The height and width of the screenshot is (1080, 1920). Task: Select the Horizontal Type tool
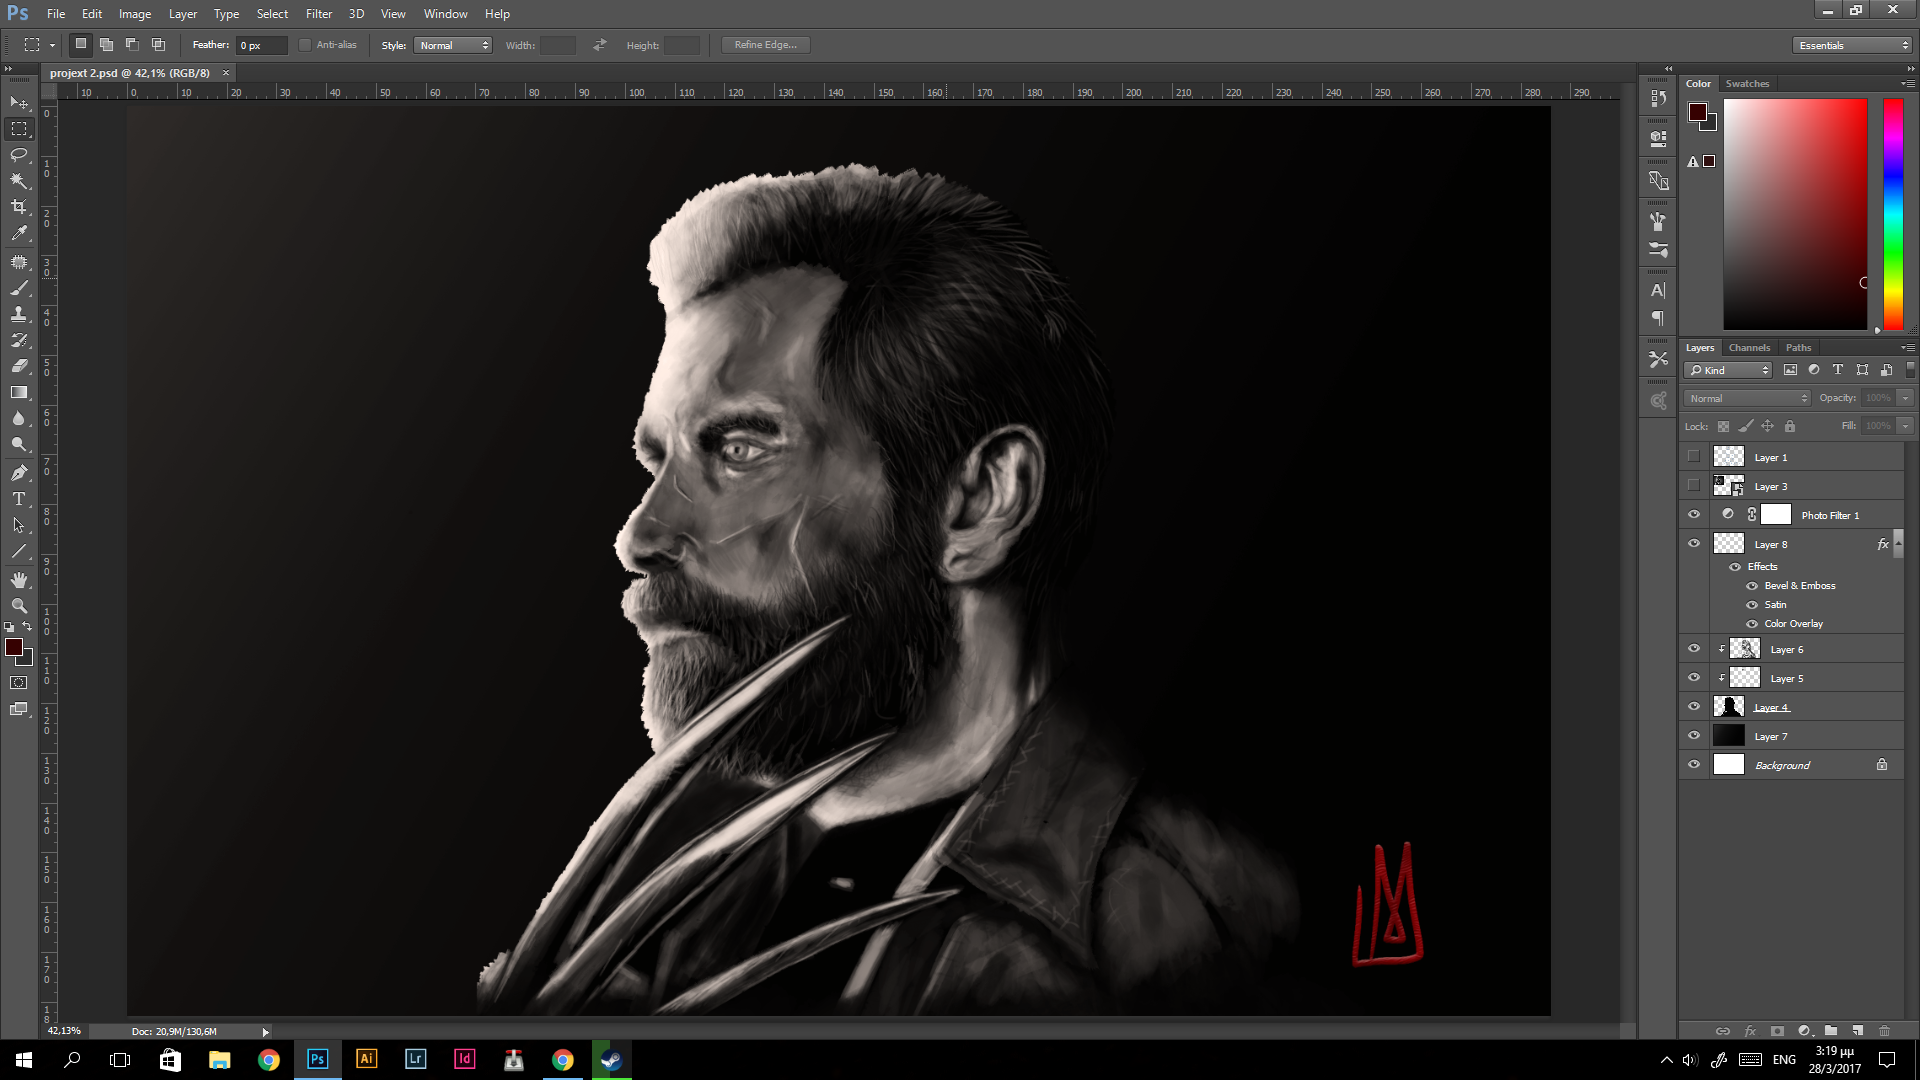coord(19,499)
